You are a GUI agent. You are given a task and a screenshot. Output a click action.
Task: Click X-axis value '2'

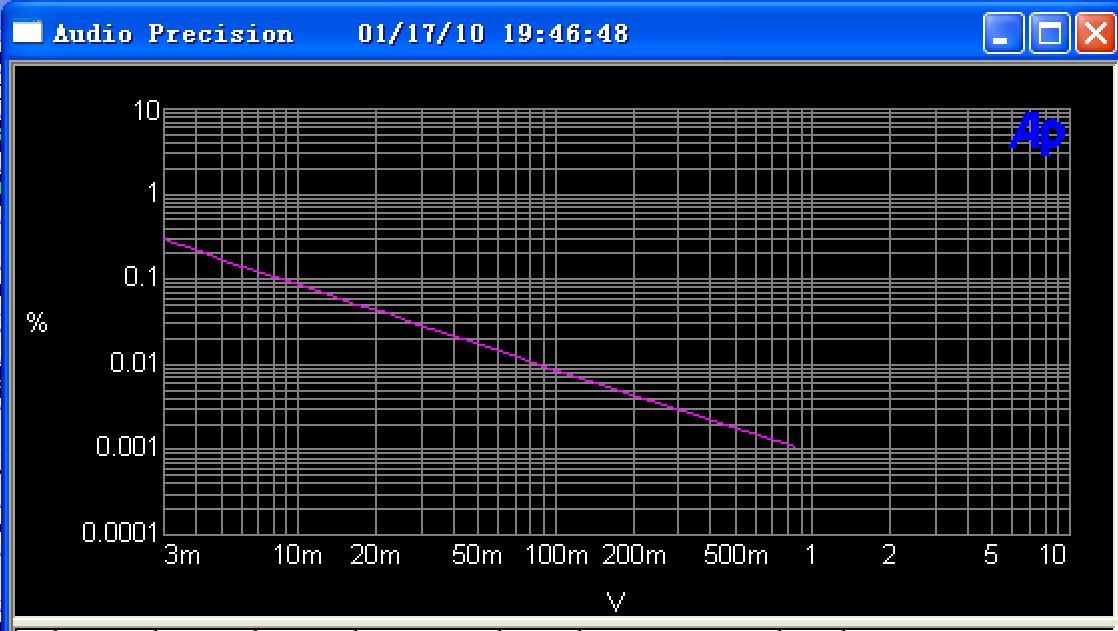[x=888, y=555]
